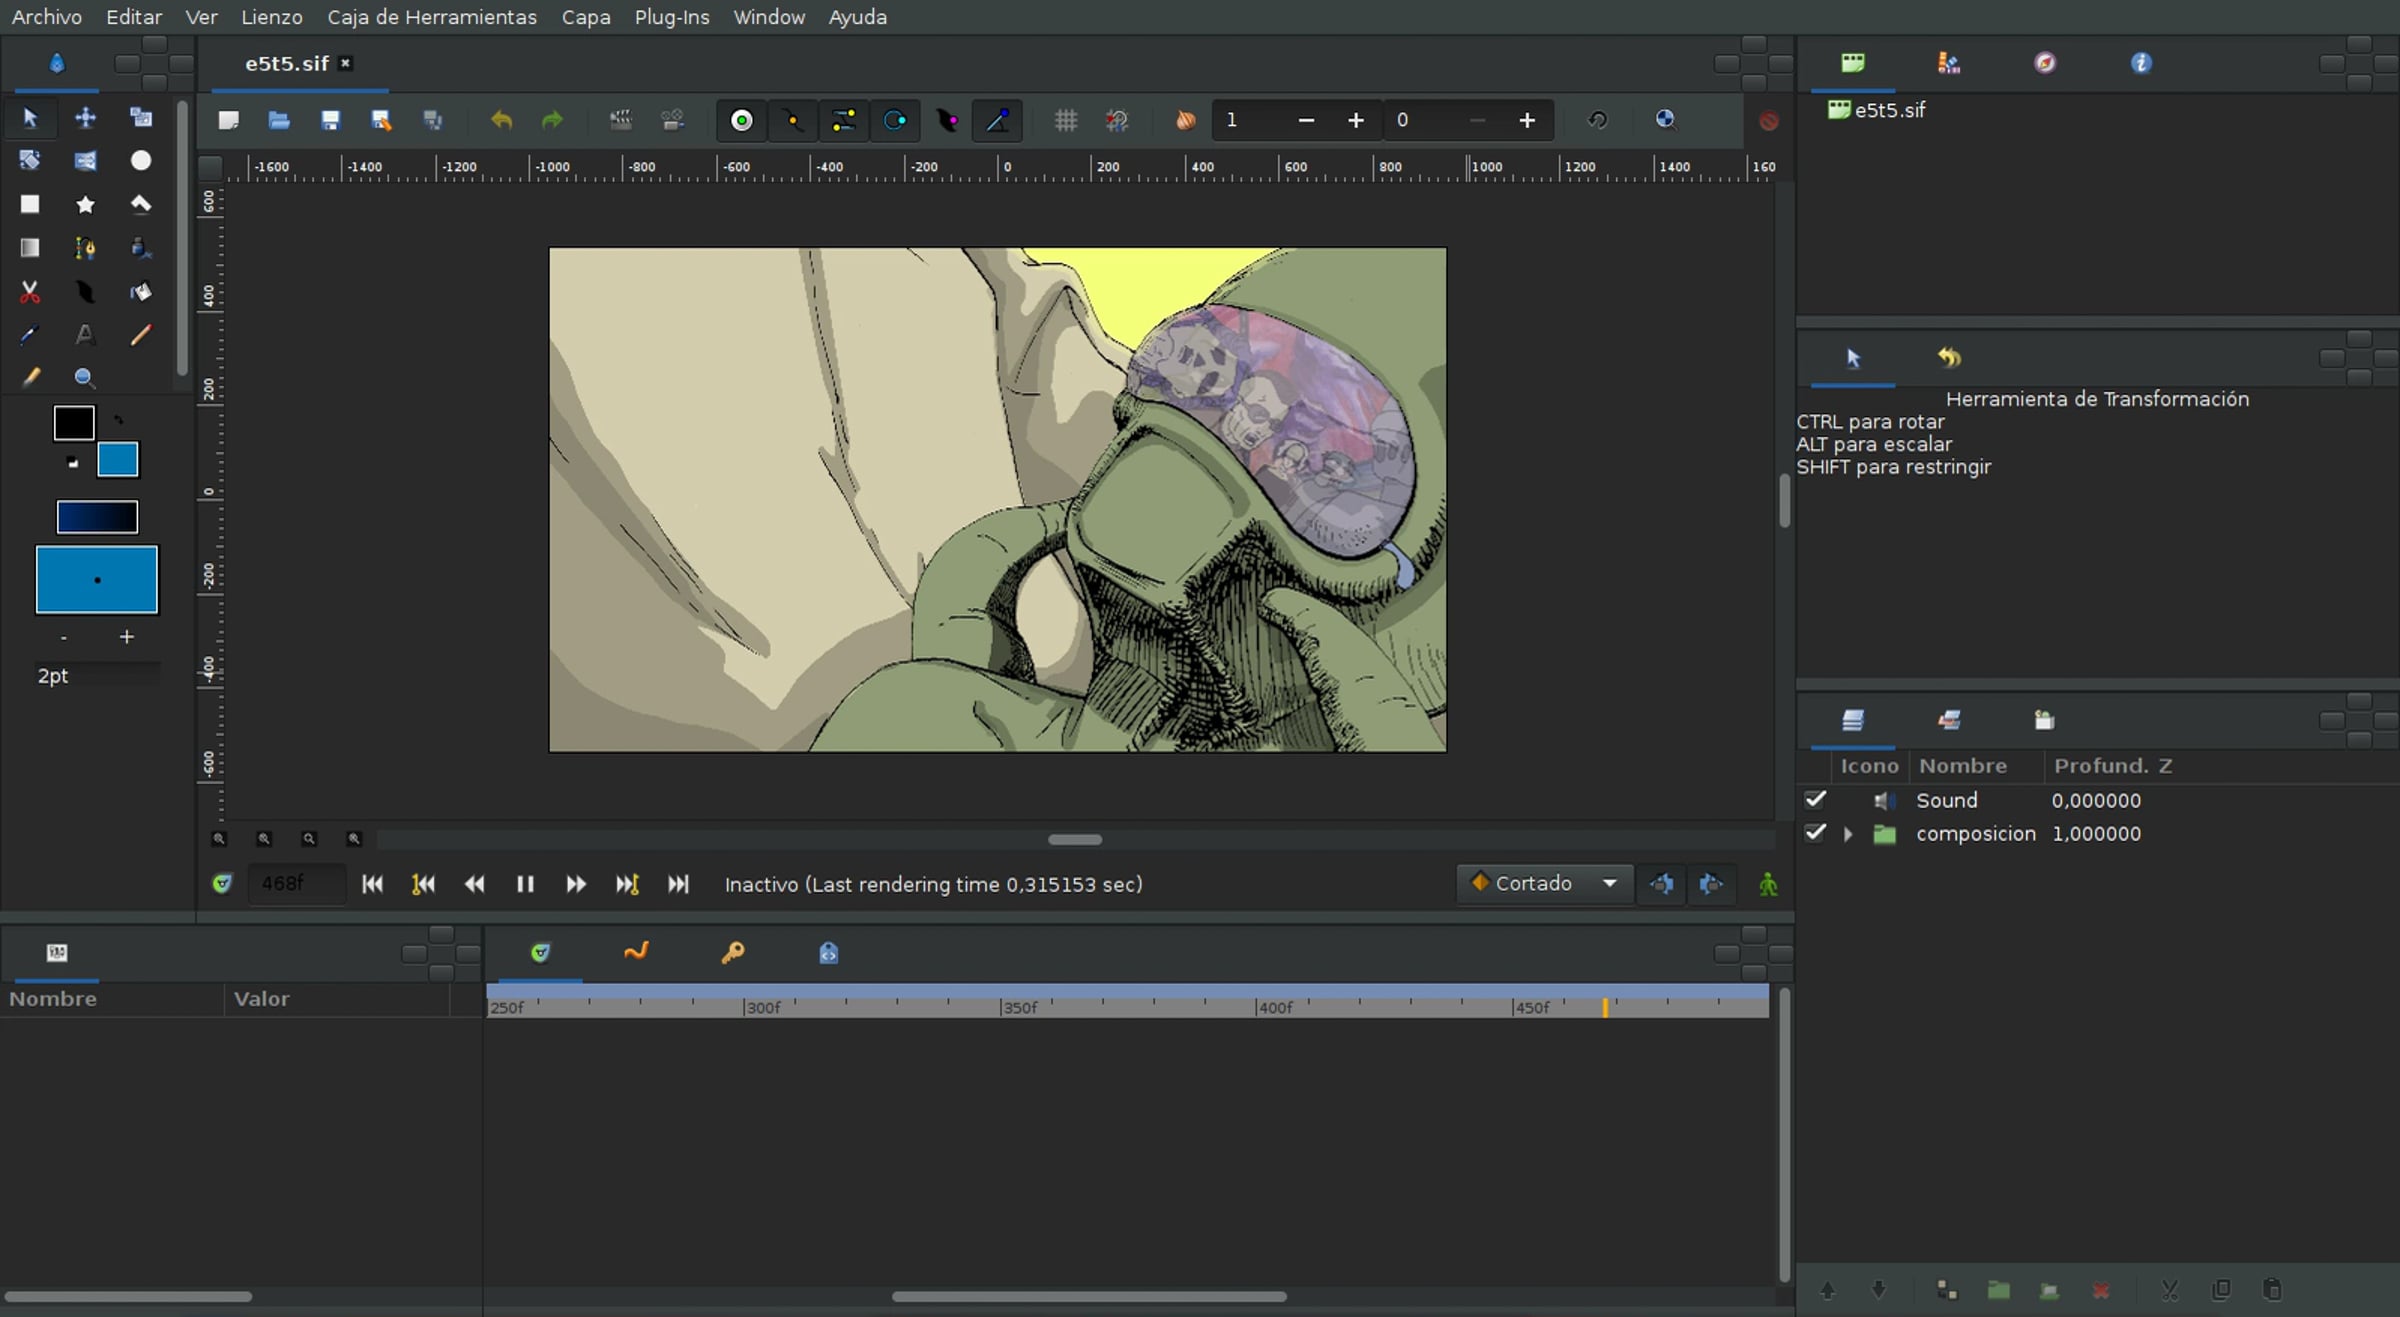Screen dimensions: 2400x1317
Task: Switch to the Curves panel tab
Action: click(636, 952)
